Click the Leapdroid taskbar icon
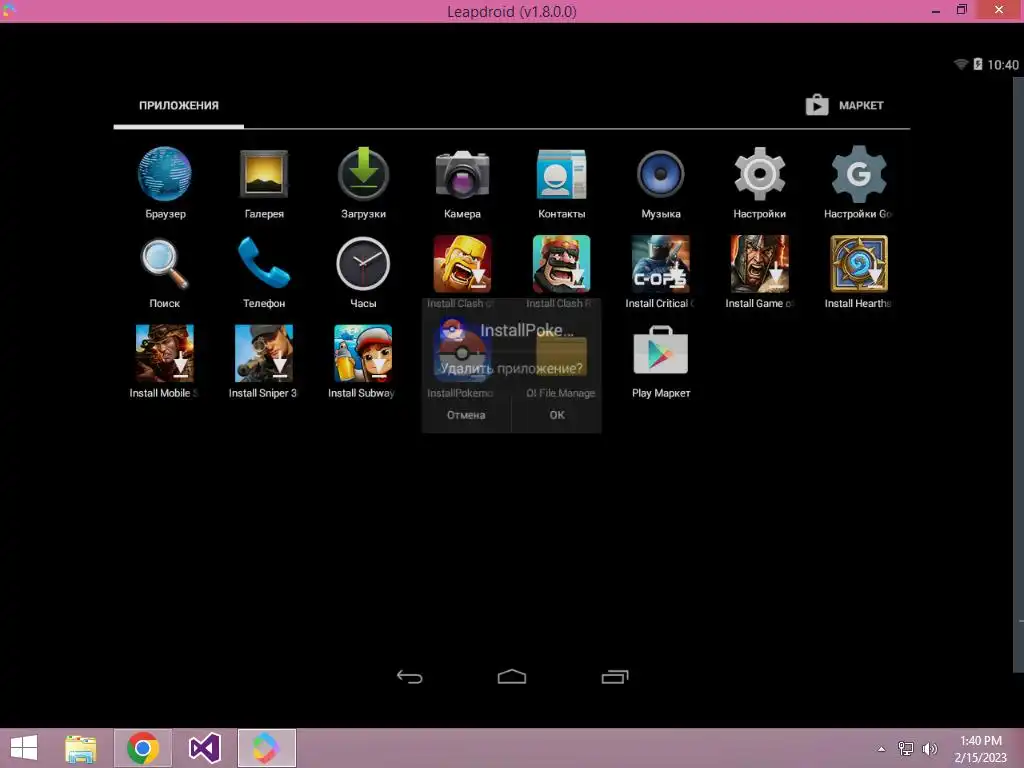Image resolution: width=1024 pixels, height=768 pixels. click(266, 748)
